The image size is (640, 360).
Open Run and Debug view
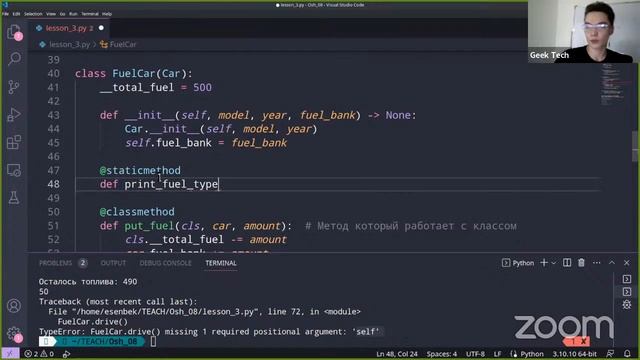(14, 115)
